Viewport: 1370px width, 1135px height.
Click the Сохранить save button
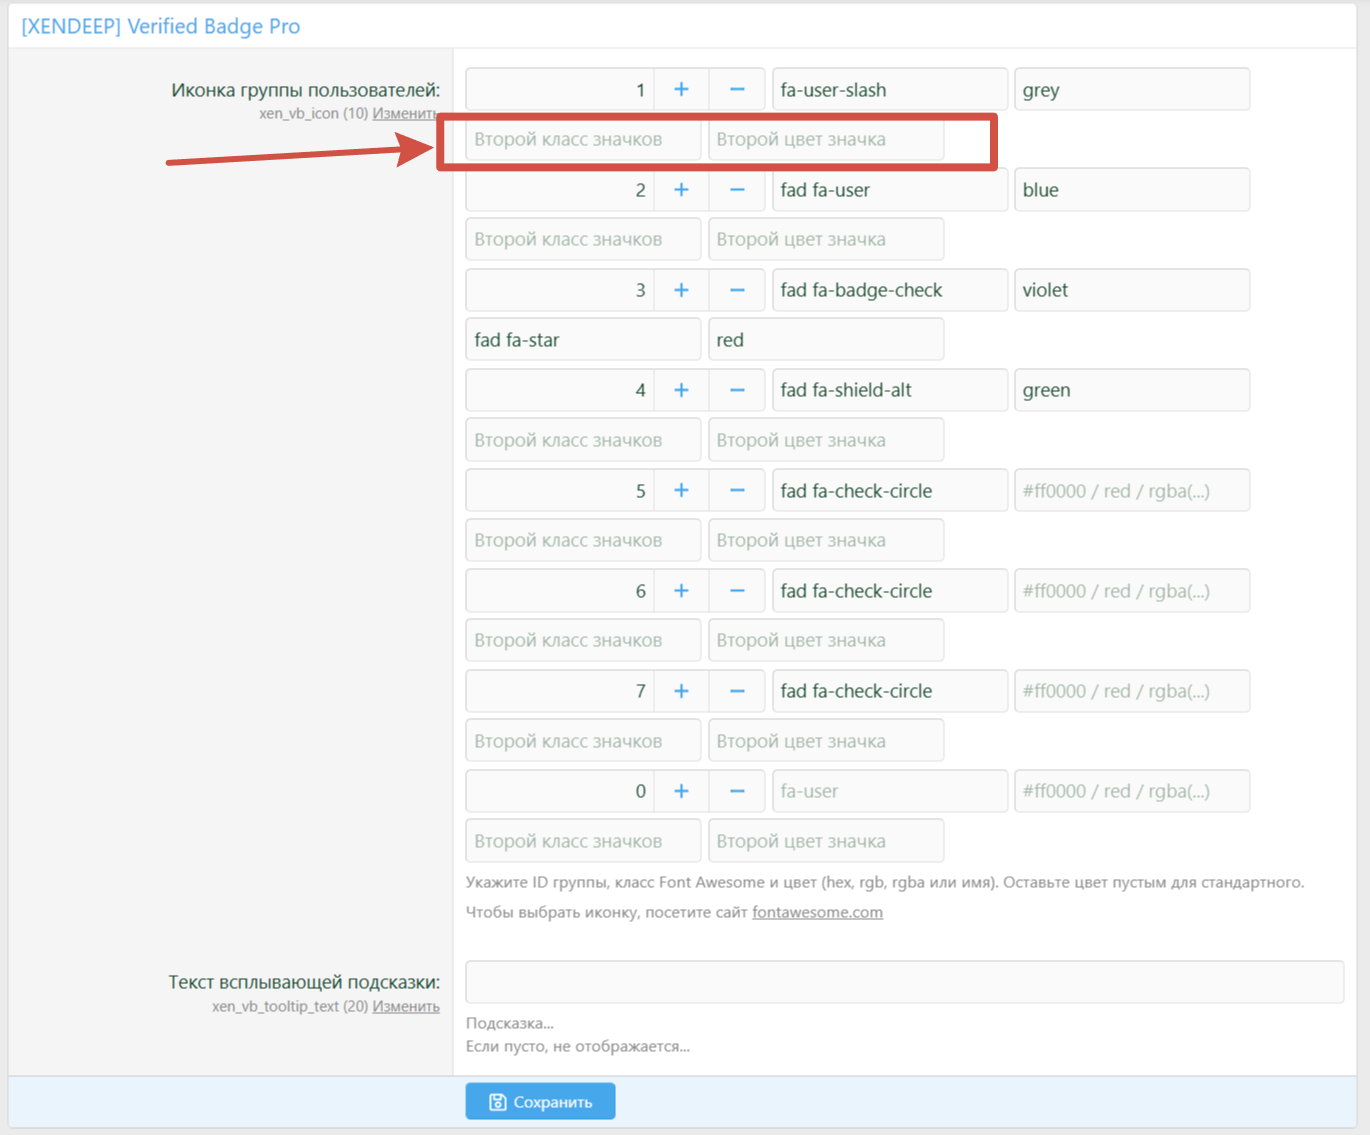540,1102
